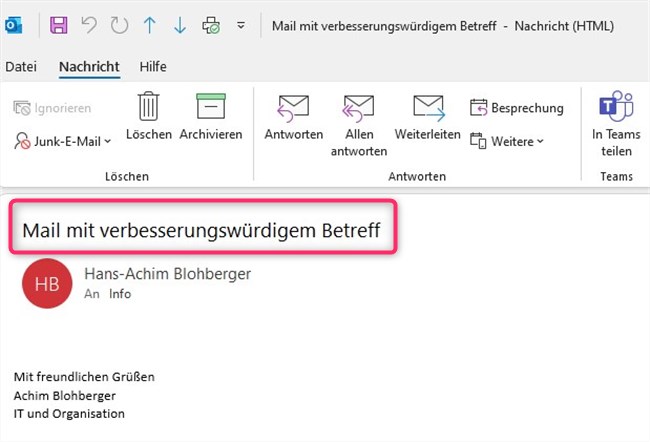This screenshot has width=650, height=442.
Task: Click the Weitere icon with phone symbol
Action: (478, 141)
